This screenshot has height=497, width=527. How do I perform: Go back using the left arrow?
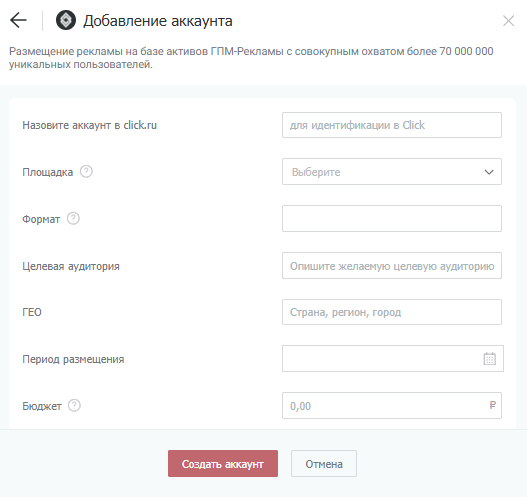click(18, 20)
